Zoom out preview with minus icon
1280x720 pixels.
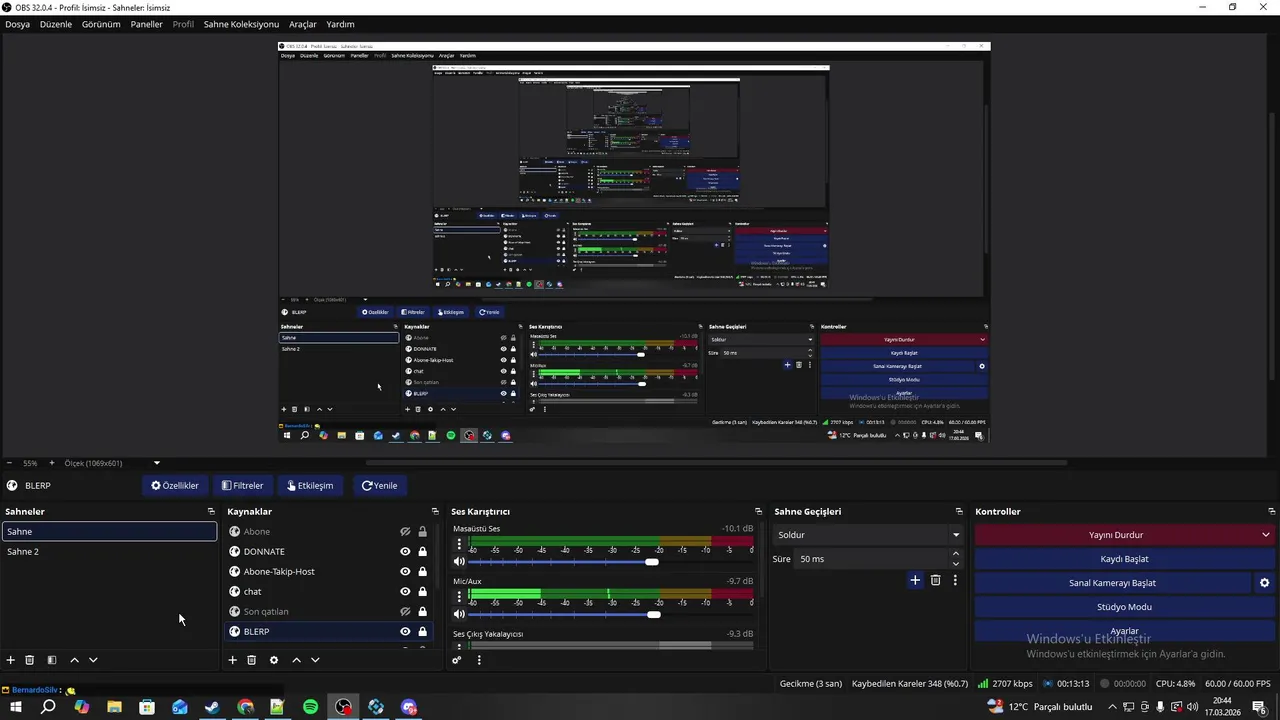(9, 463)
